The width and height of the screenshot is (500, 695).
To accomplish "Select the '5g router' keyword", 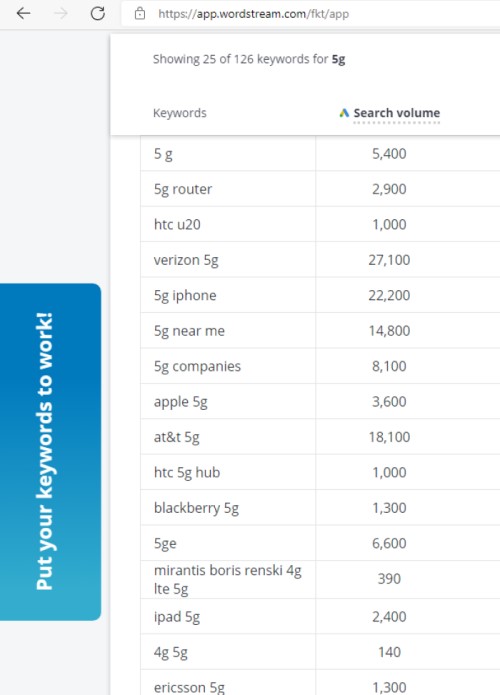I will tap(183, 189).
